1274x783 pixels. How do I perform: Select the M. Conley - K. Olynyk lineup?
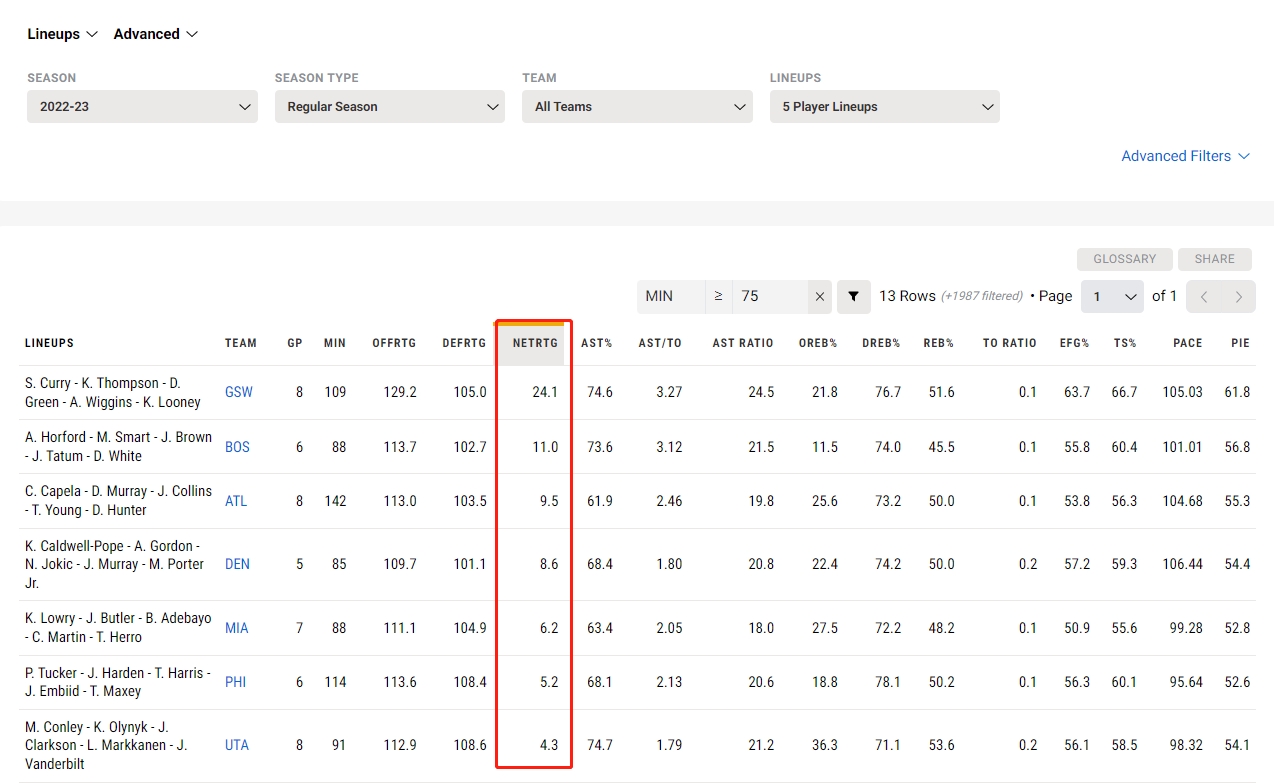(106, 745)
